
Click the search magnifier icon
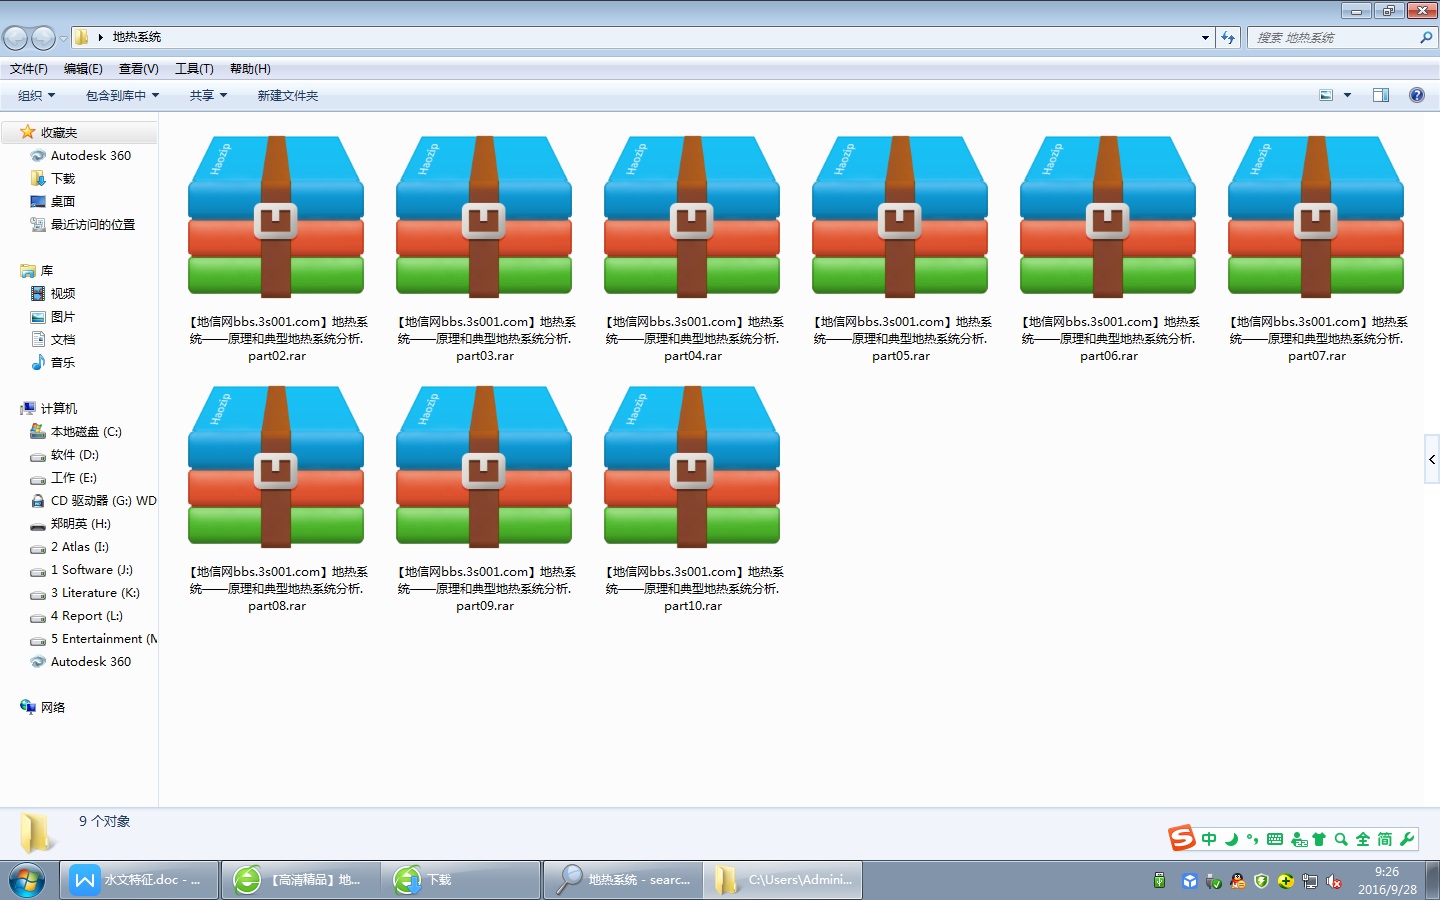pyautogui.click(x=1426, y=37)
